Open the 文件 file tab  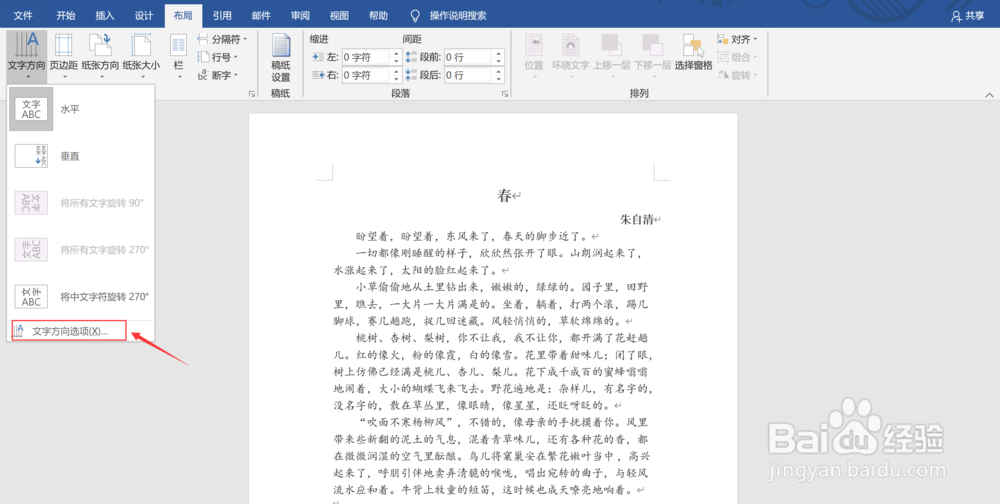[x=23, y=15]
